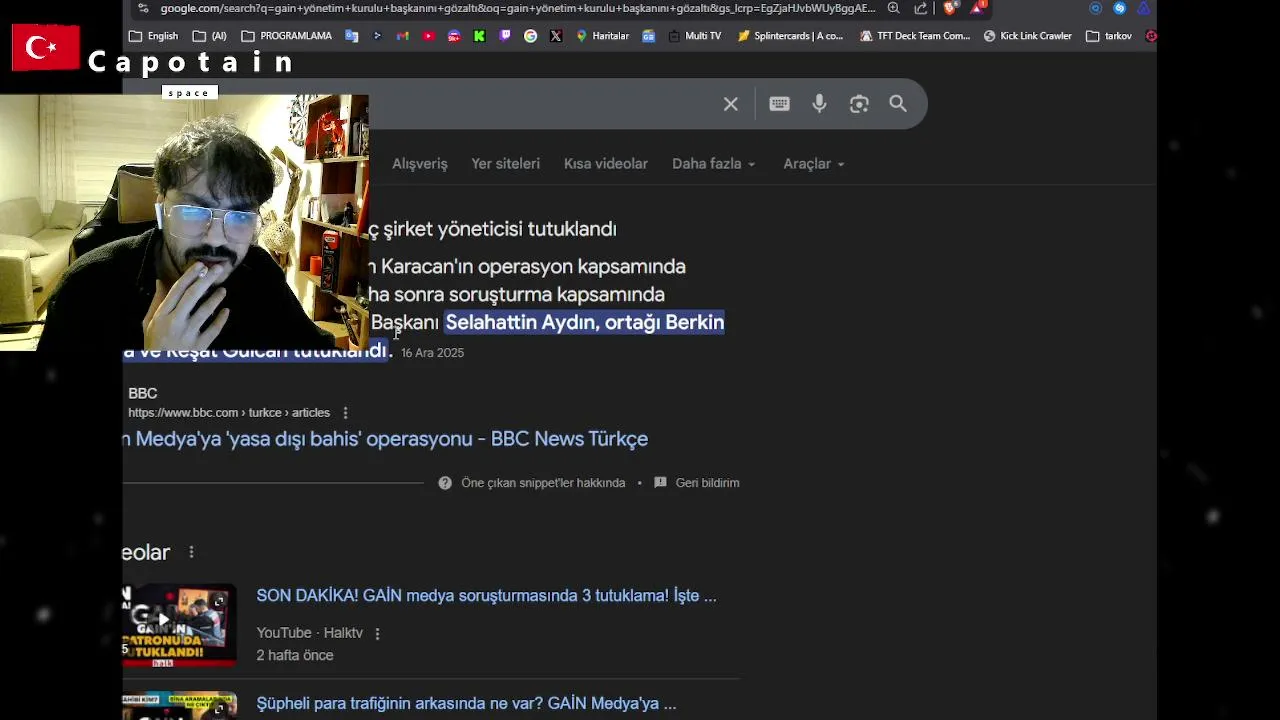
Task: Open the Google bookmark icon
Action: coord(530,36)
